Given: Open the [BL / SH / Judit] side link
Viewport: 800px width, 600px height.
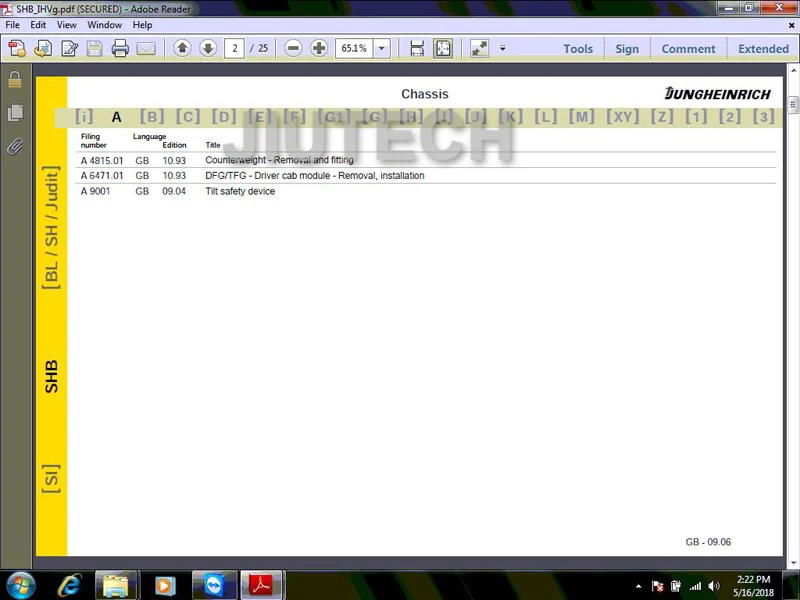Looking at the screenshot, I should pyautogui.click(x=51, y=228).
